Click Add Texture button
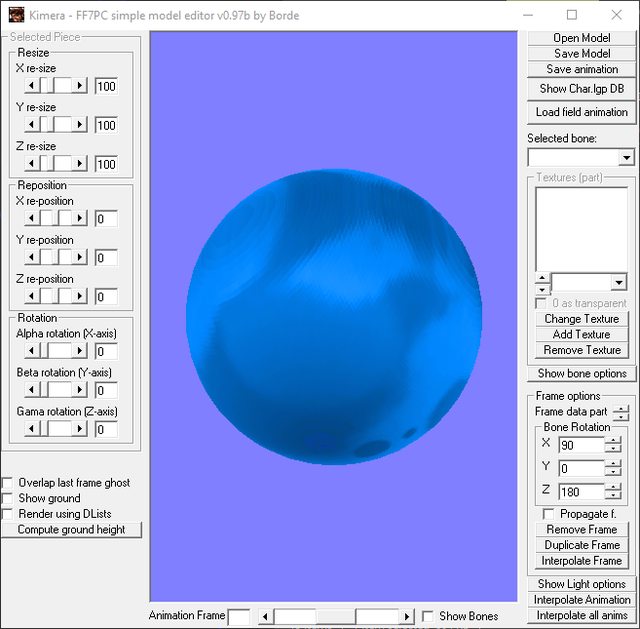This screenshot has height=629, width=640. pyautogui.click(x=582, y=334)
